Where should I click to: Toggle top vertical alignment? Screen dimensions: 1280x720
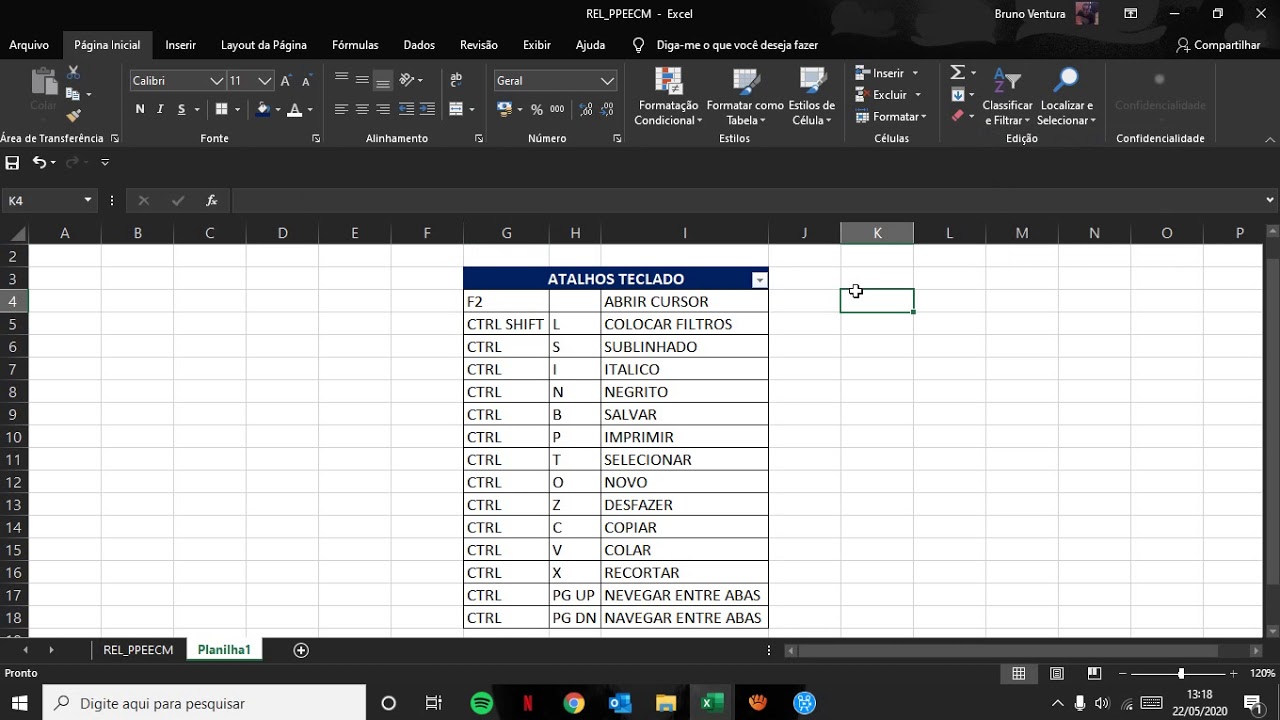(x=341, y=79)
